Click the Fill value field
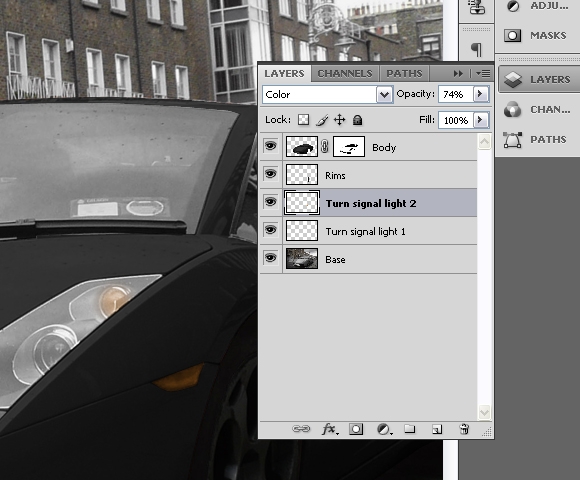Screen dimensions: 580x480 (456, 120)
